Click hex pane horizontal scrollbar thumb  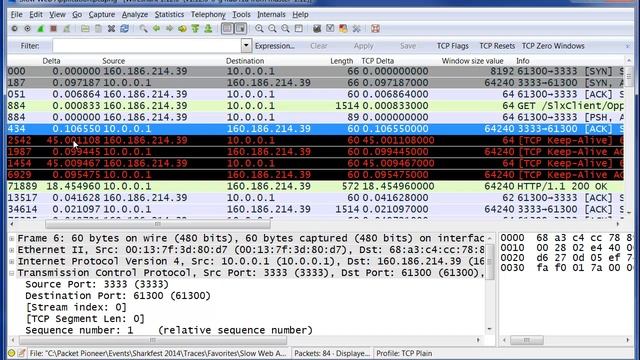527,340
